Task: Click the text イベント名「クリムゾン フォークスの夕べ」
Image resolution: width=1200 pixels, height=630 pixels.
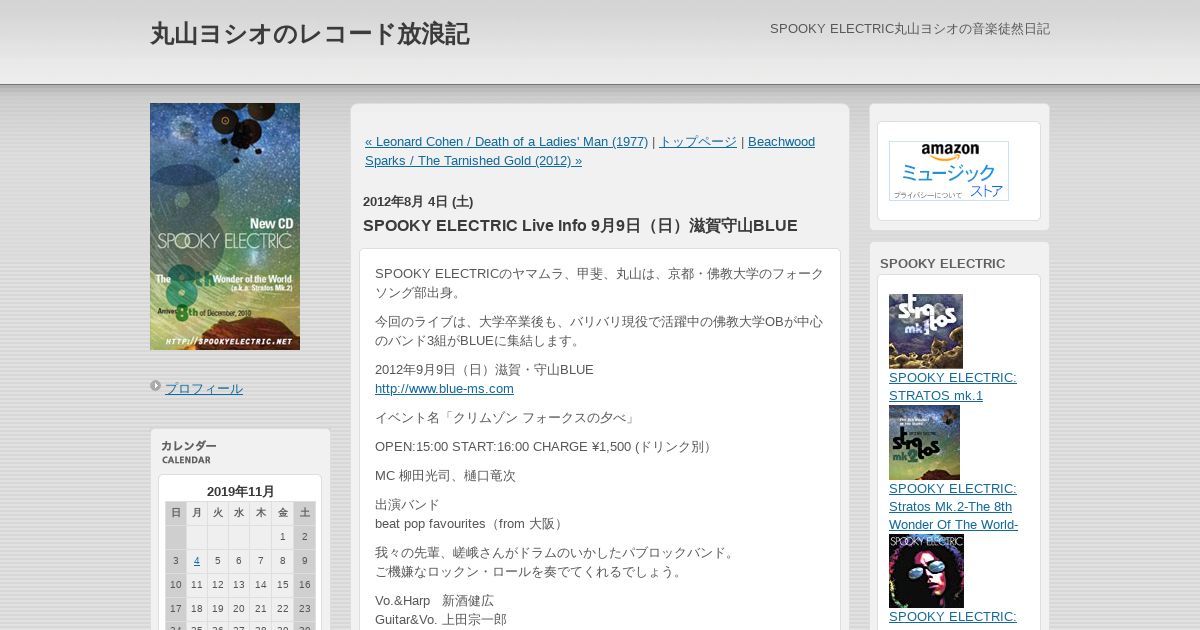Action: coord(506,418)
